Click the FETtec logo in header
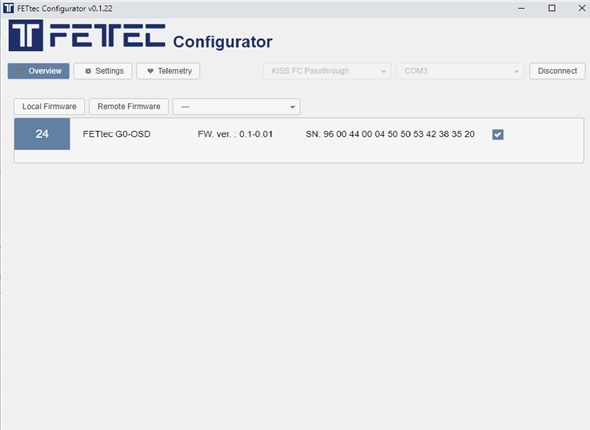 [x=87, y=35]
